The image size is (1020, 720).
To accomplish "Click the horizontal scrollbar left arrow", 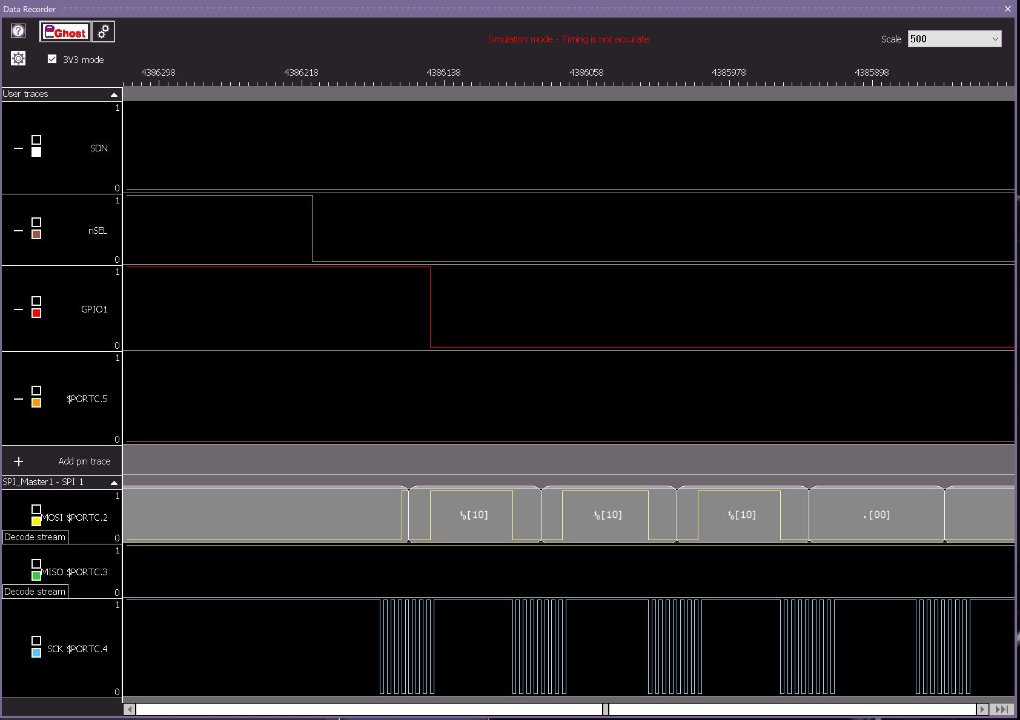I will click(130, 709).
